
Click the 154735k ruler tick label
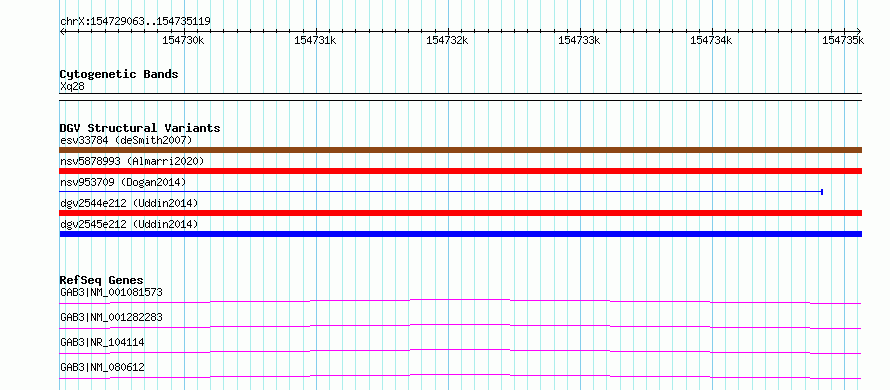pos(843,40)
